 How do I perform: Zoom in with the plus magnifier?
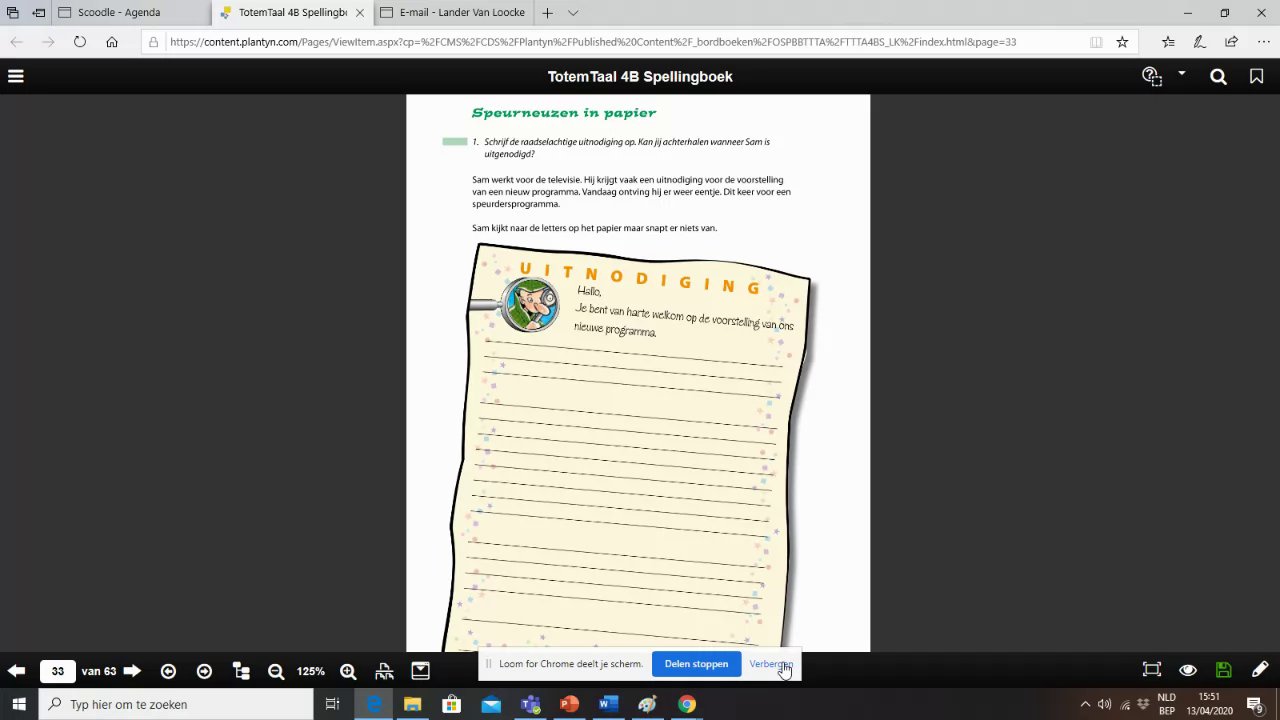(x=348, y=671)
